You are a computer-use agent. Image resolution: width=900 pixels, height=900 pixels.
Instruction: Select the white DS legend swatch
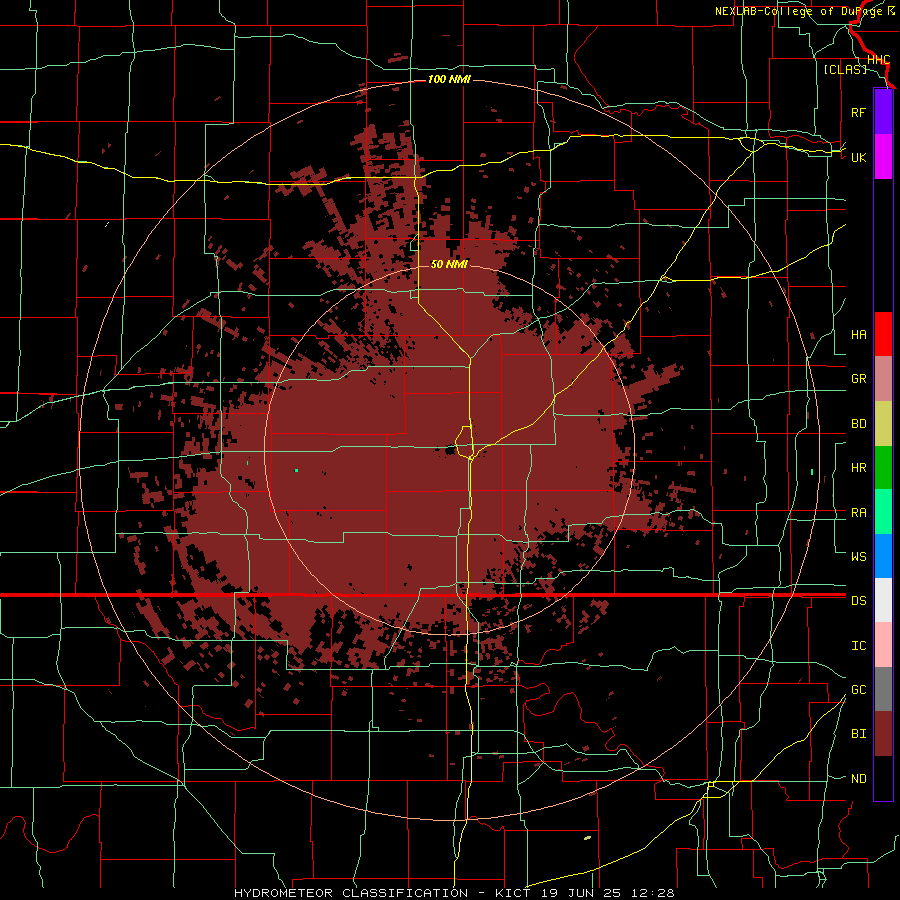click(883, 600)
